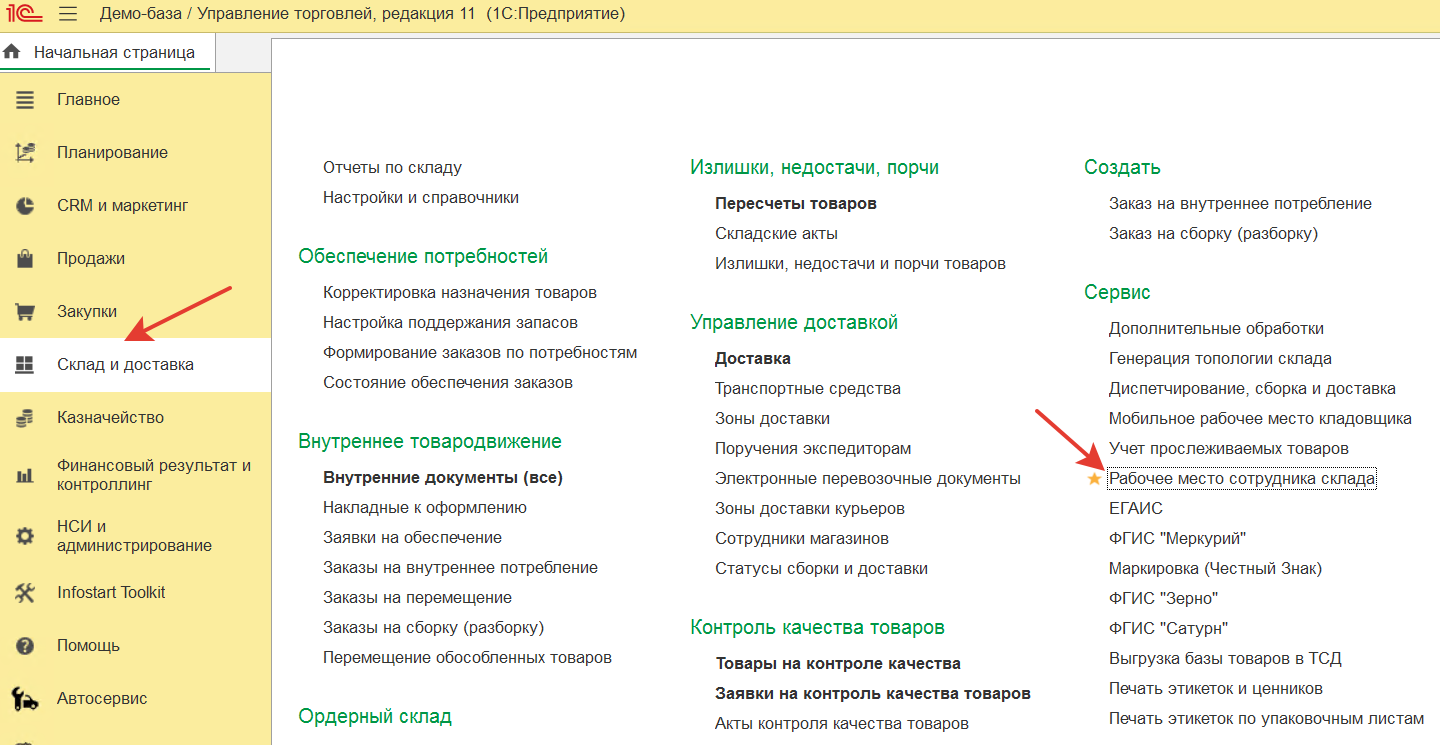Click the Планирование section icon
Viewport: 1440px width, 745px height.
tap(25, 153)
